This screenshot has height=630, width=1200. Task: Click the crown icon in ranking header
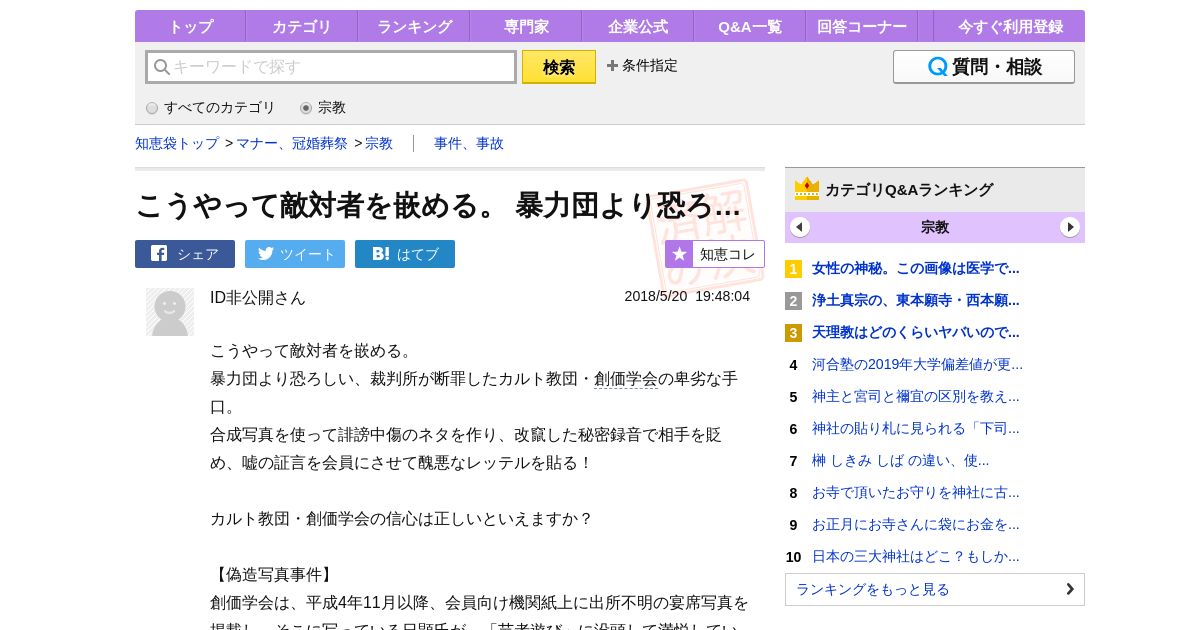point(807,189)
